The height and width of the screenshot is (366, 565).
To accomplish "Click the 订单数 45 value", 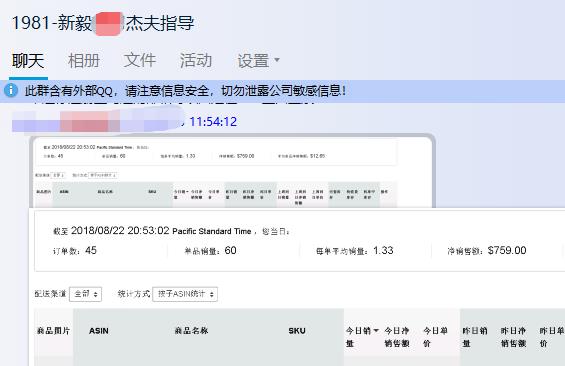I will click(91, 250).
